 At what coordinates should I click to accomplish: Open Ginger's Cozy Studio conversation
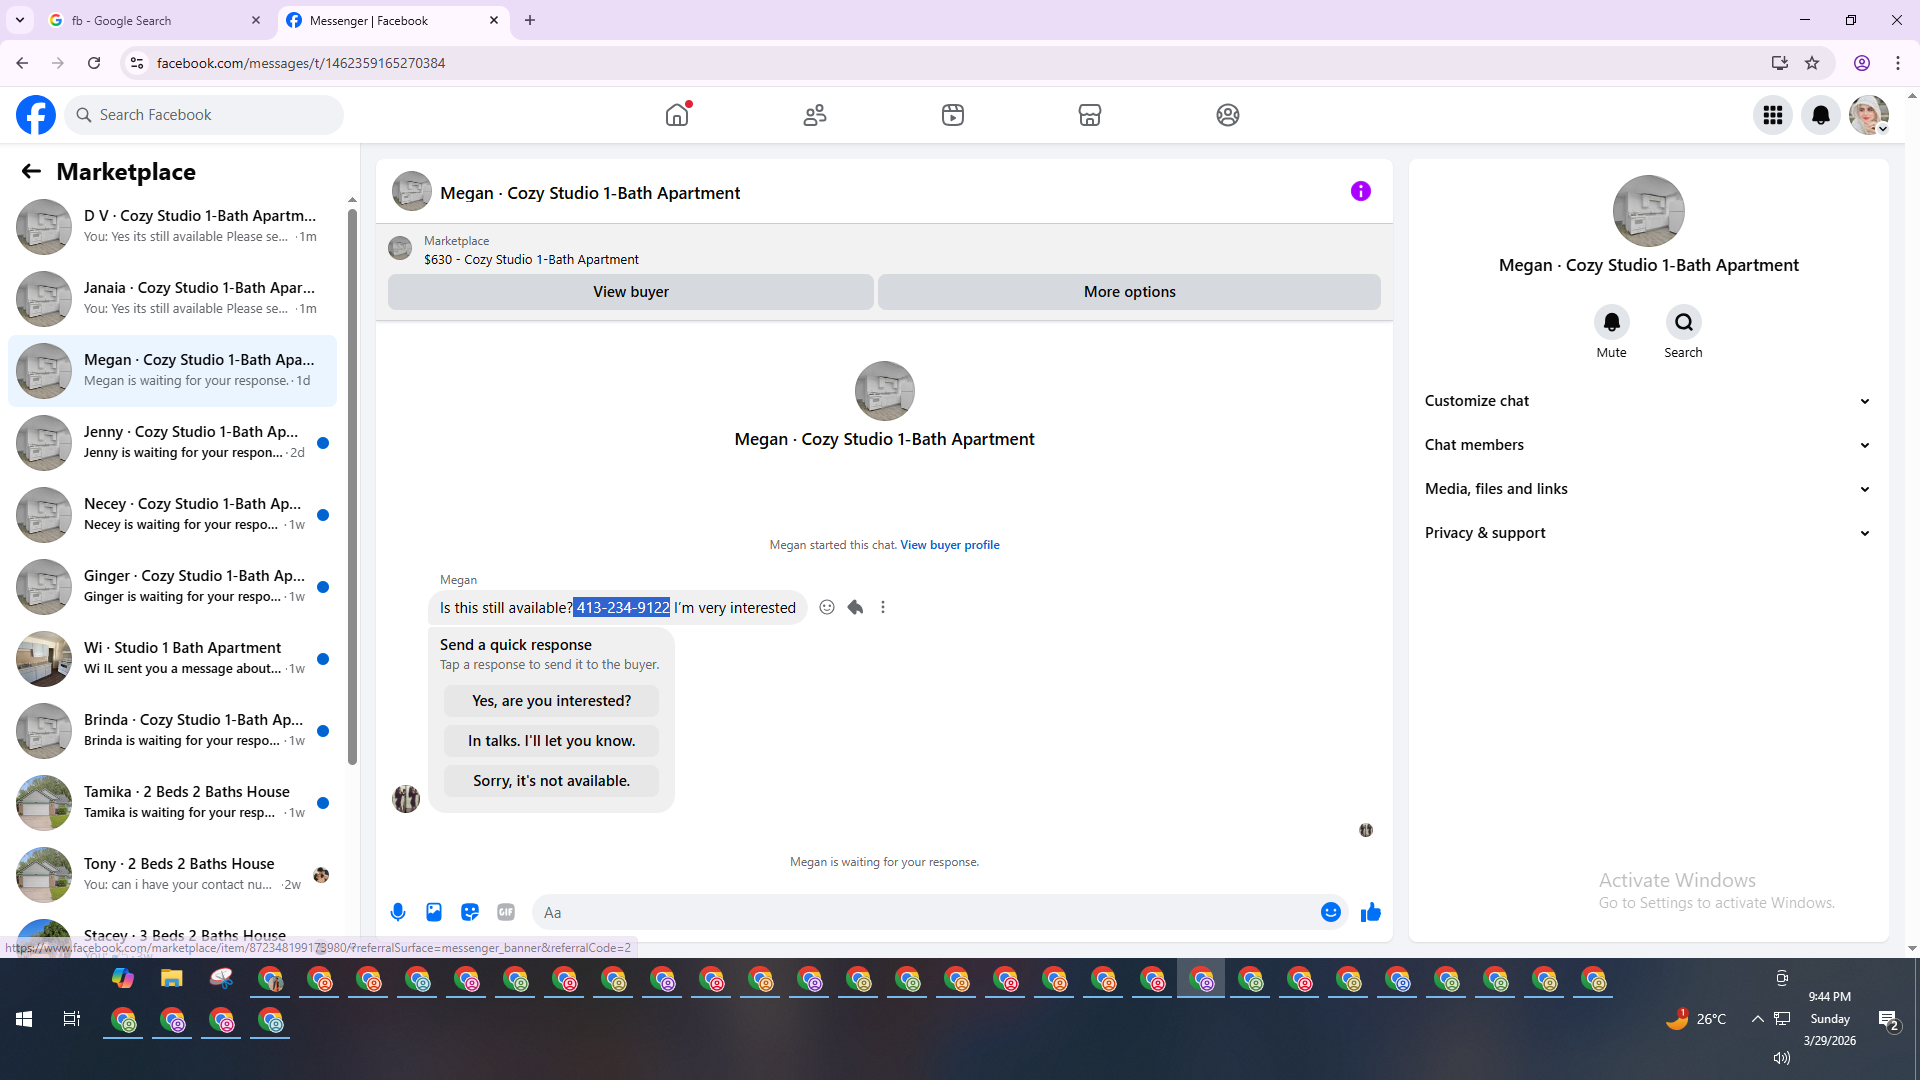pyautogui.click(x=173, y=586)
